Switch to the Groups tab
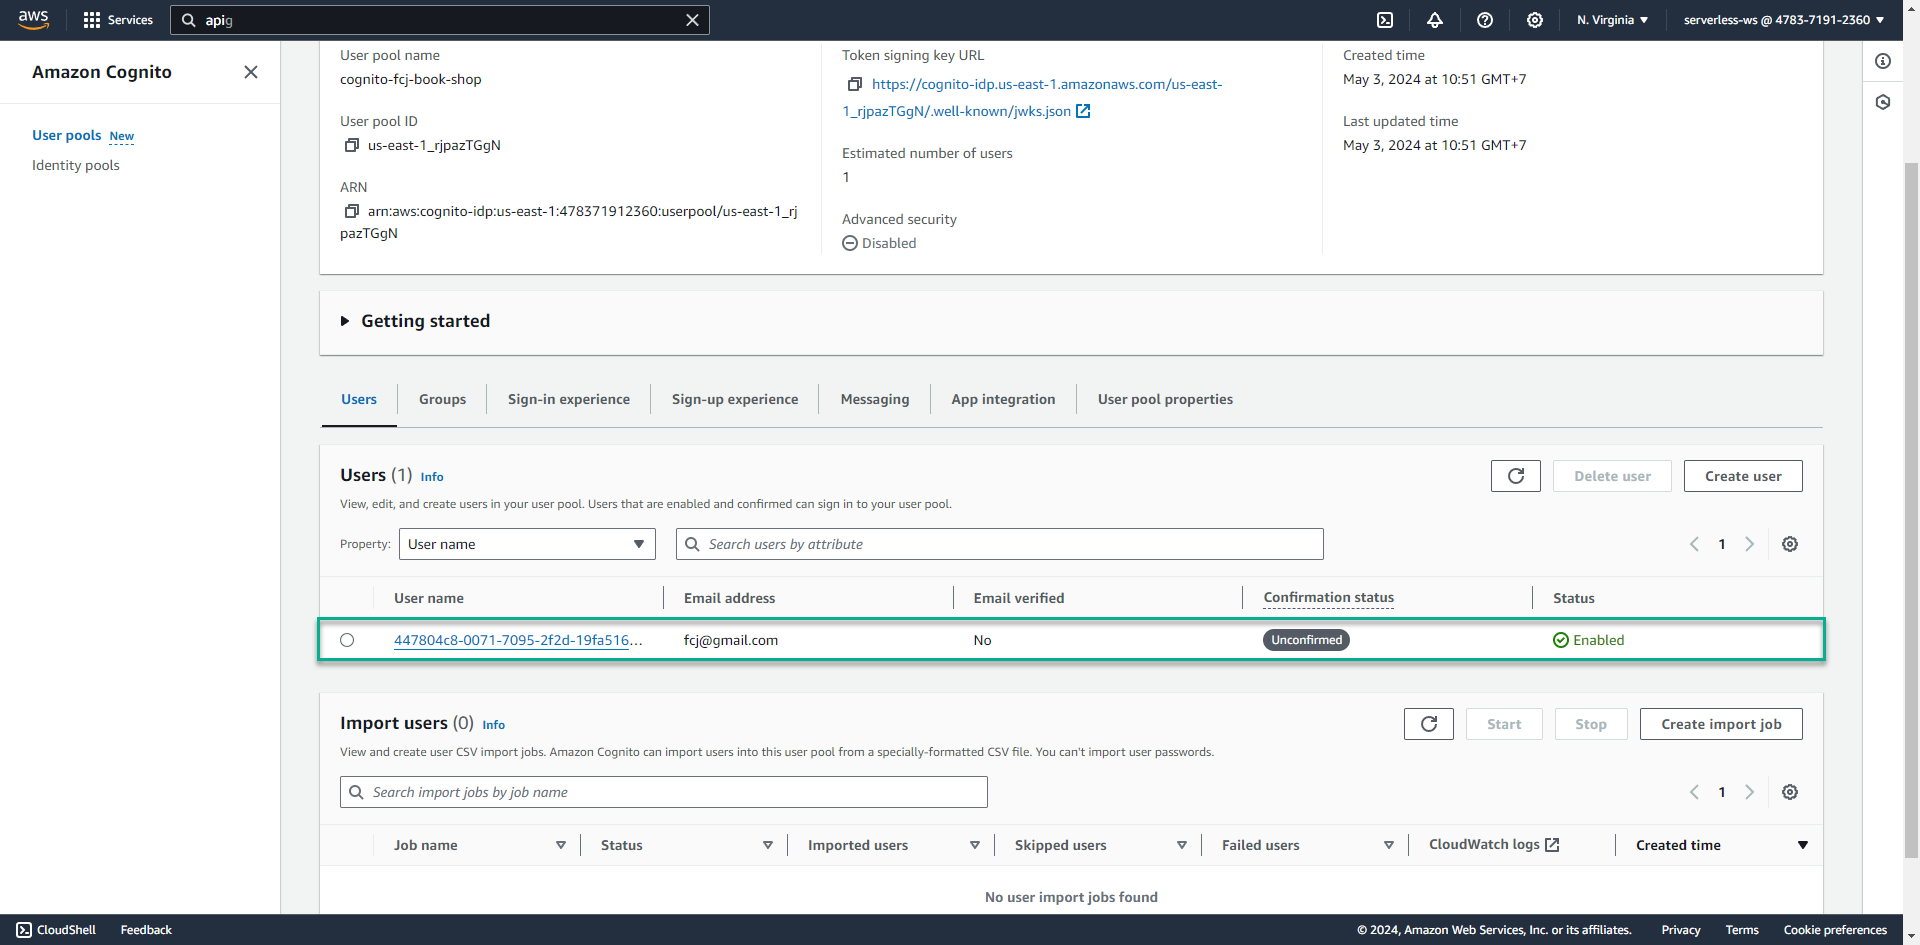Viewport: 1920px width, 945px height. click(x=442, y=399)
